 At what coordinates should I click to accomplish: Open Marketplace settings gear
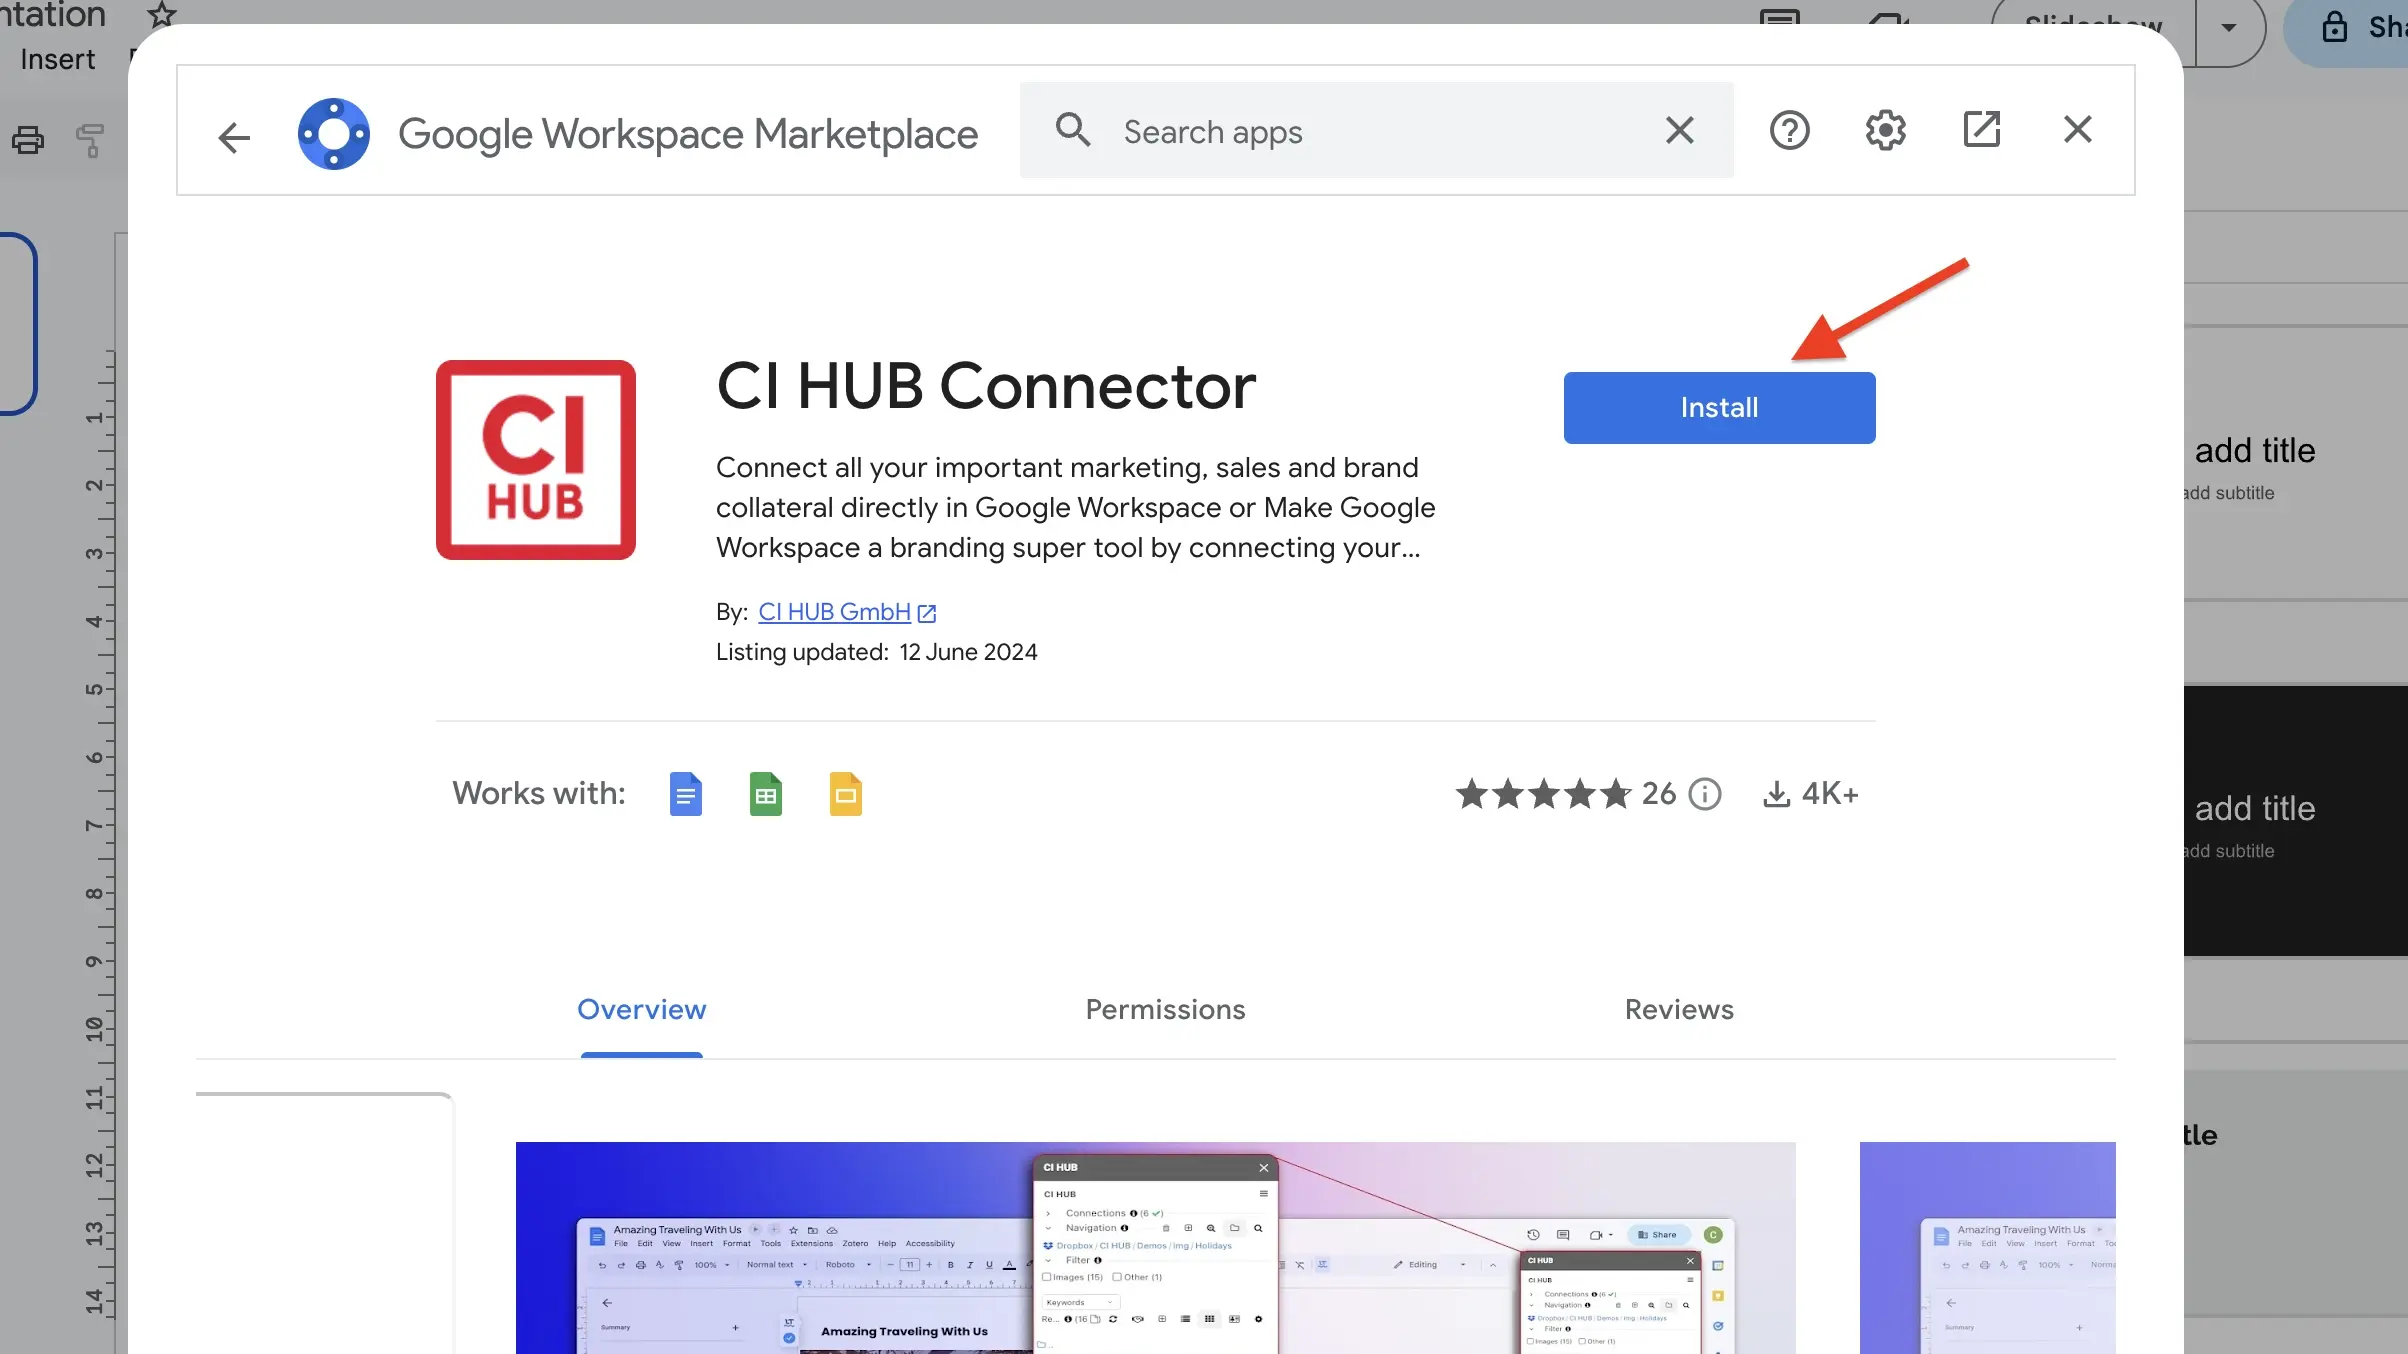[x=1886, y=130]
